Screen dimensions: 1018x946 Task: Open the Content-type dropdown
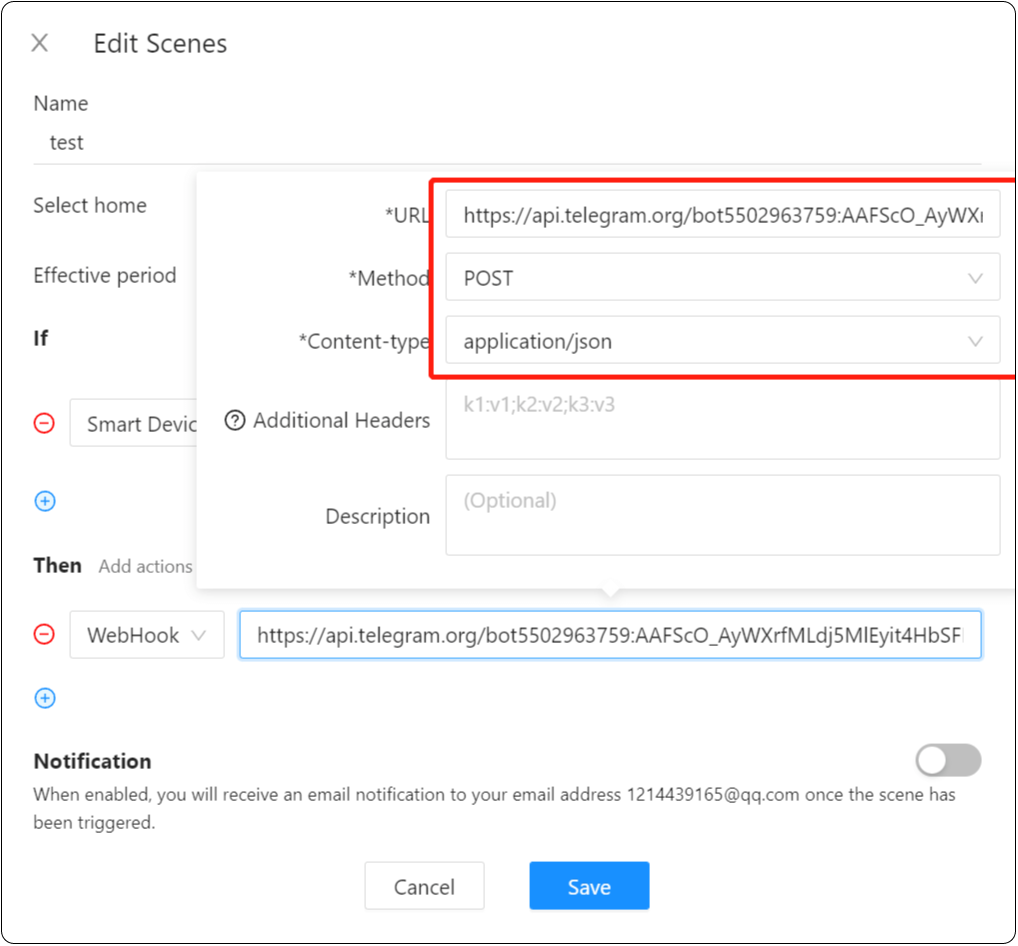pyautogui.click(x=722, y=341)
